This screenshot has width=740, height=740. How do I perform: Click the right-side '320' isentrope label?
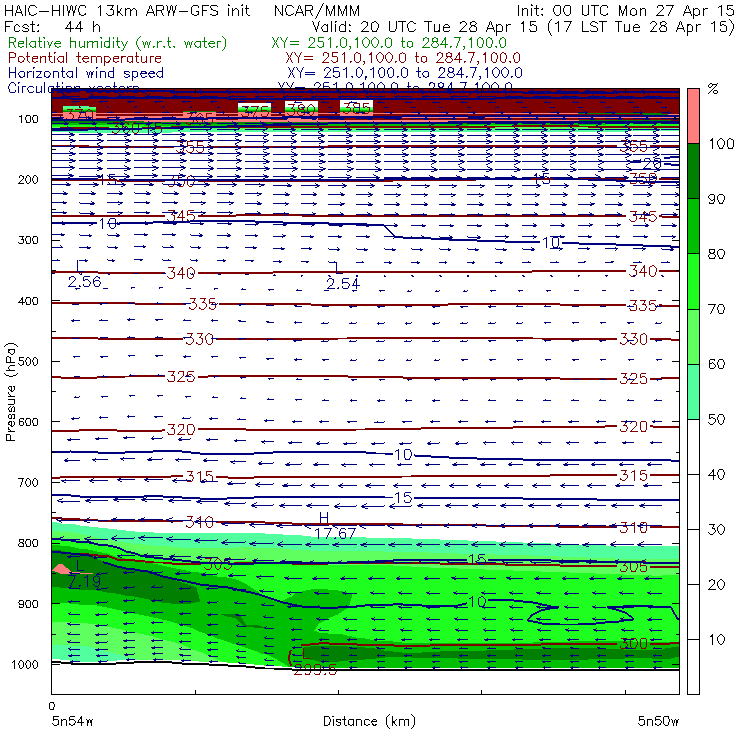(x=633, y=427)
